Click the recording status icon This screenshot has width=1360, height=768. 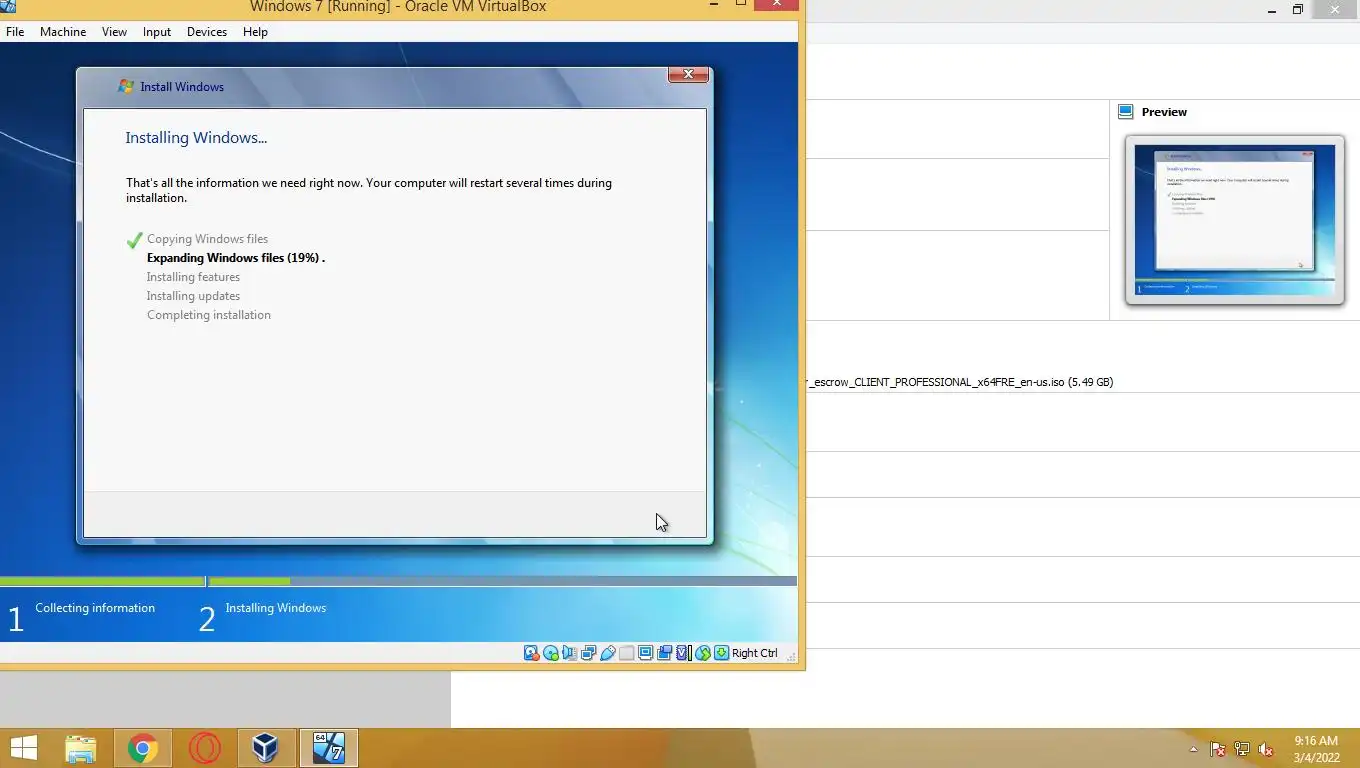[664, 653]
